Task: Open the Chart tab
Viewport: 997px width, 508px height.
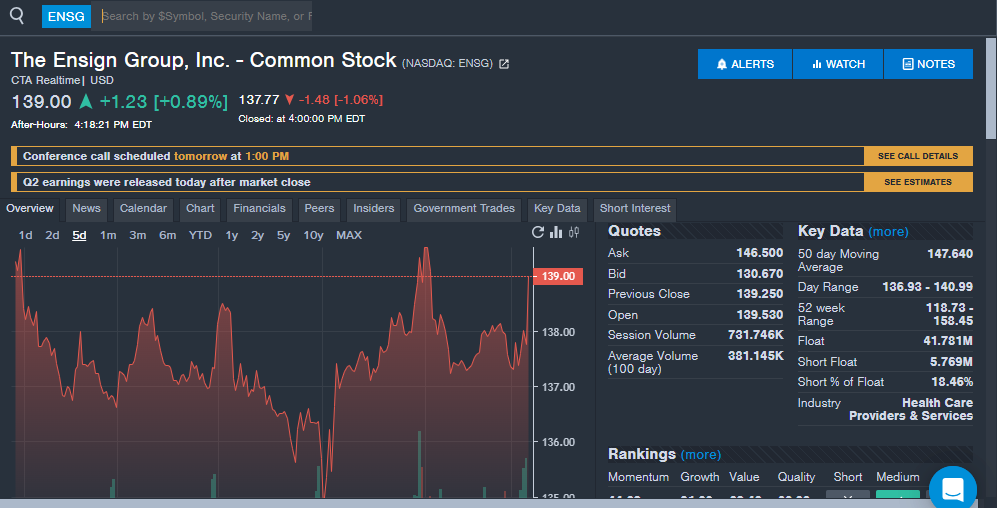Action: point(200,209)
